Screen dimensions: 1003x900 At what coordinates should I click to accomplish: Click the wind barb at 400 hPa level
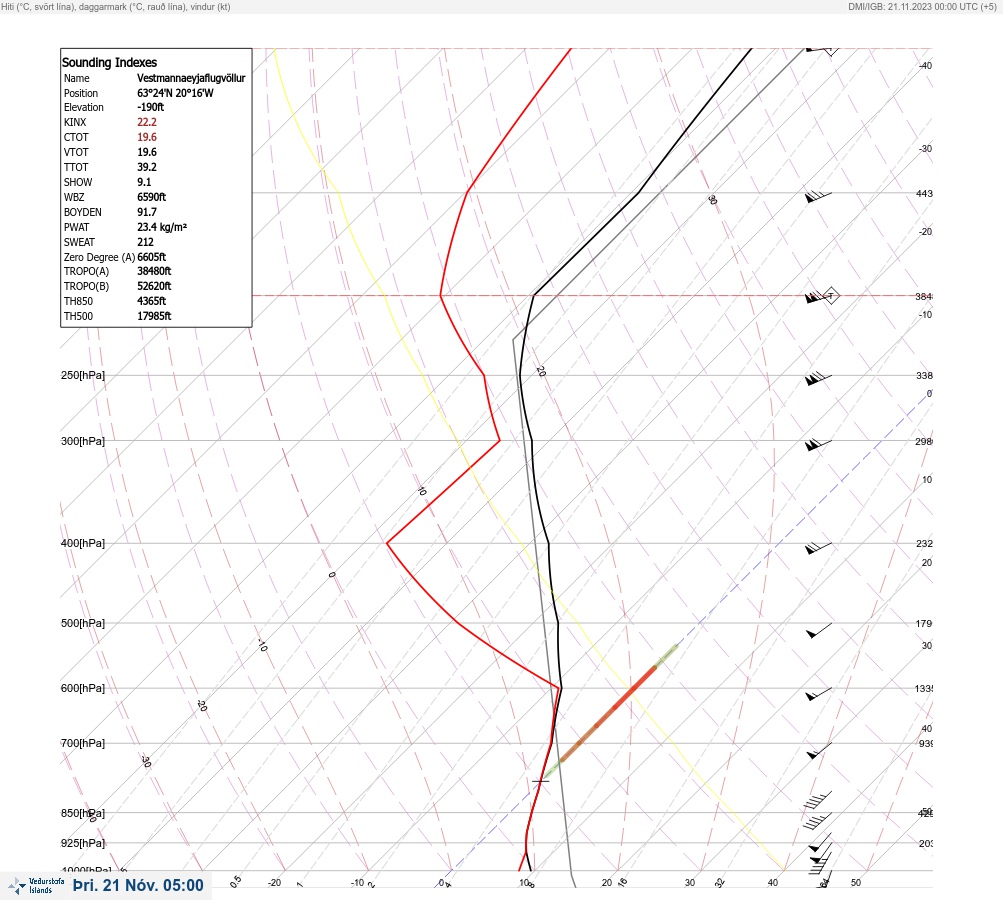818,548
